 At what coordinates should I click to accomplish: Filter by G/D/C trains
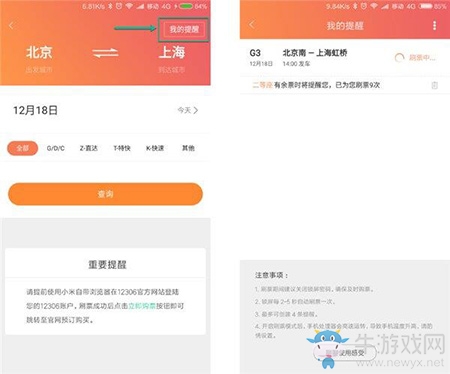point(56,148)
